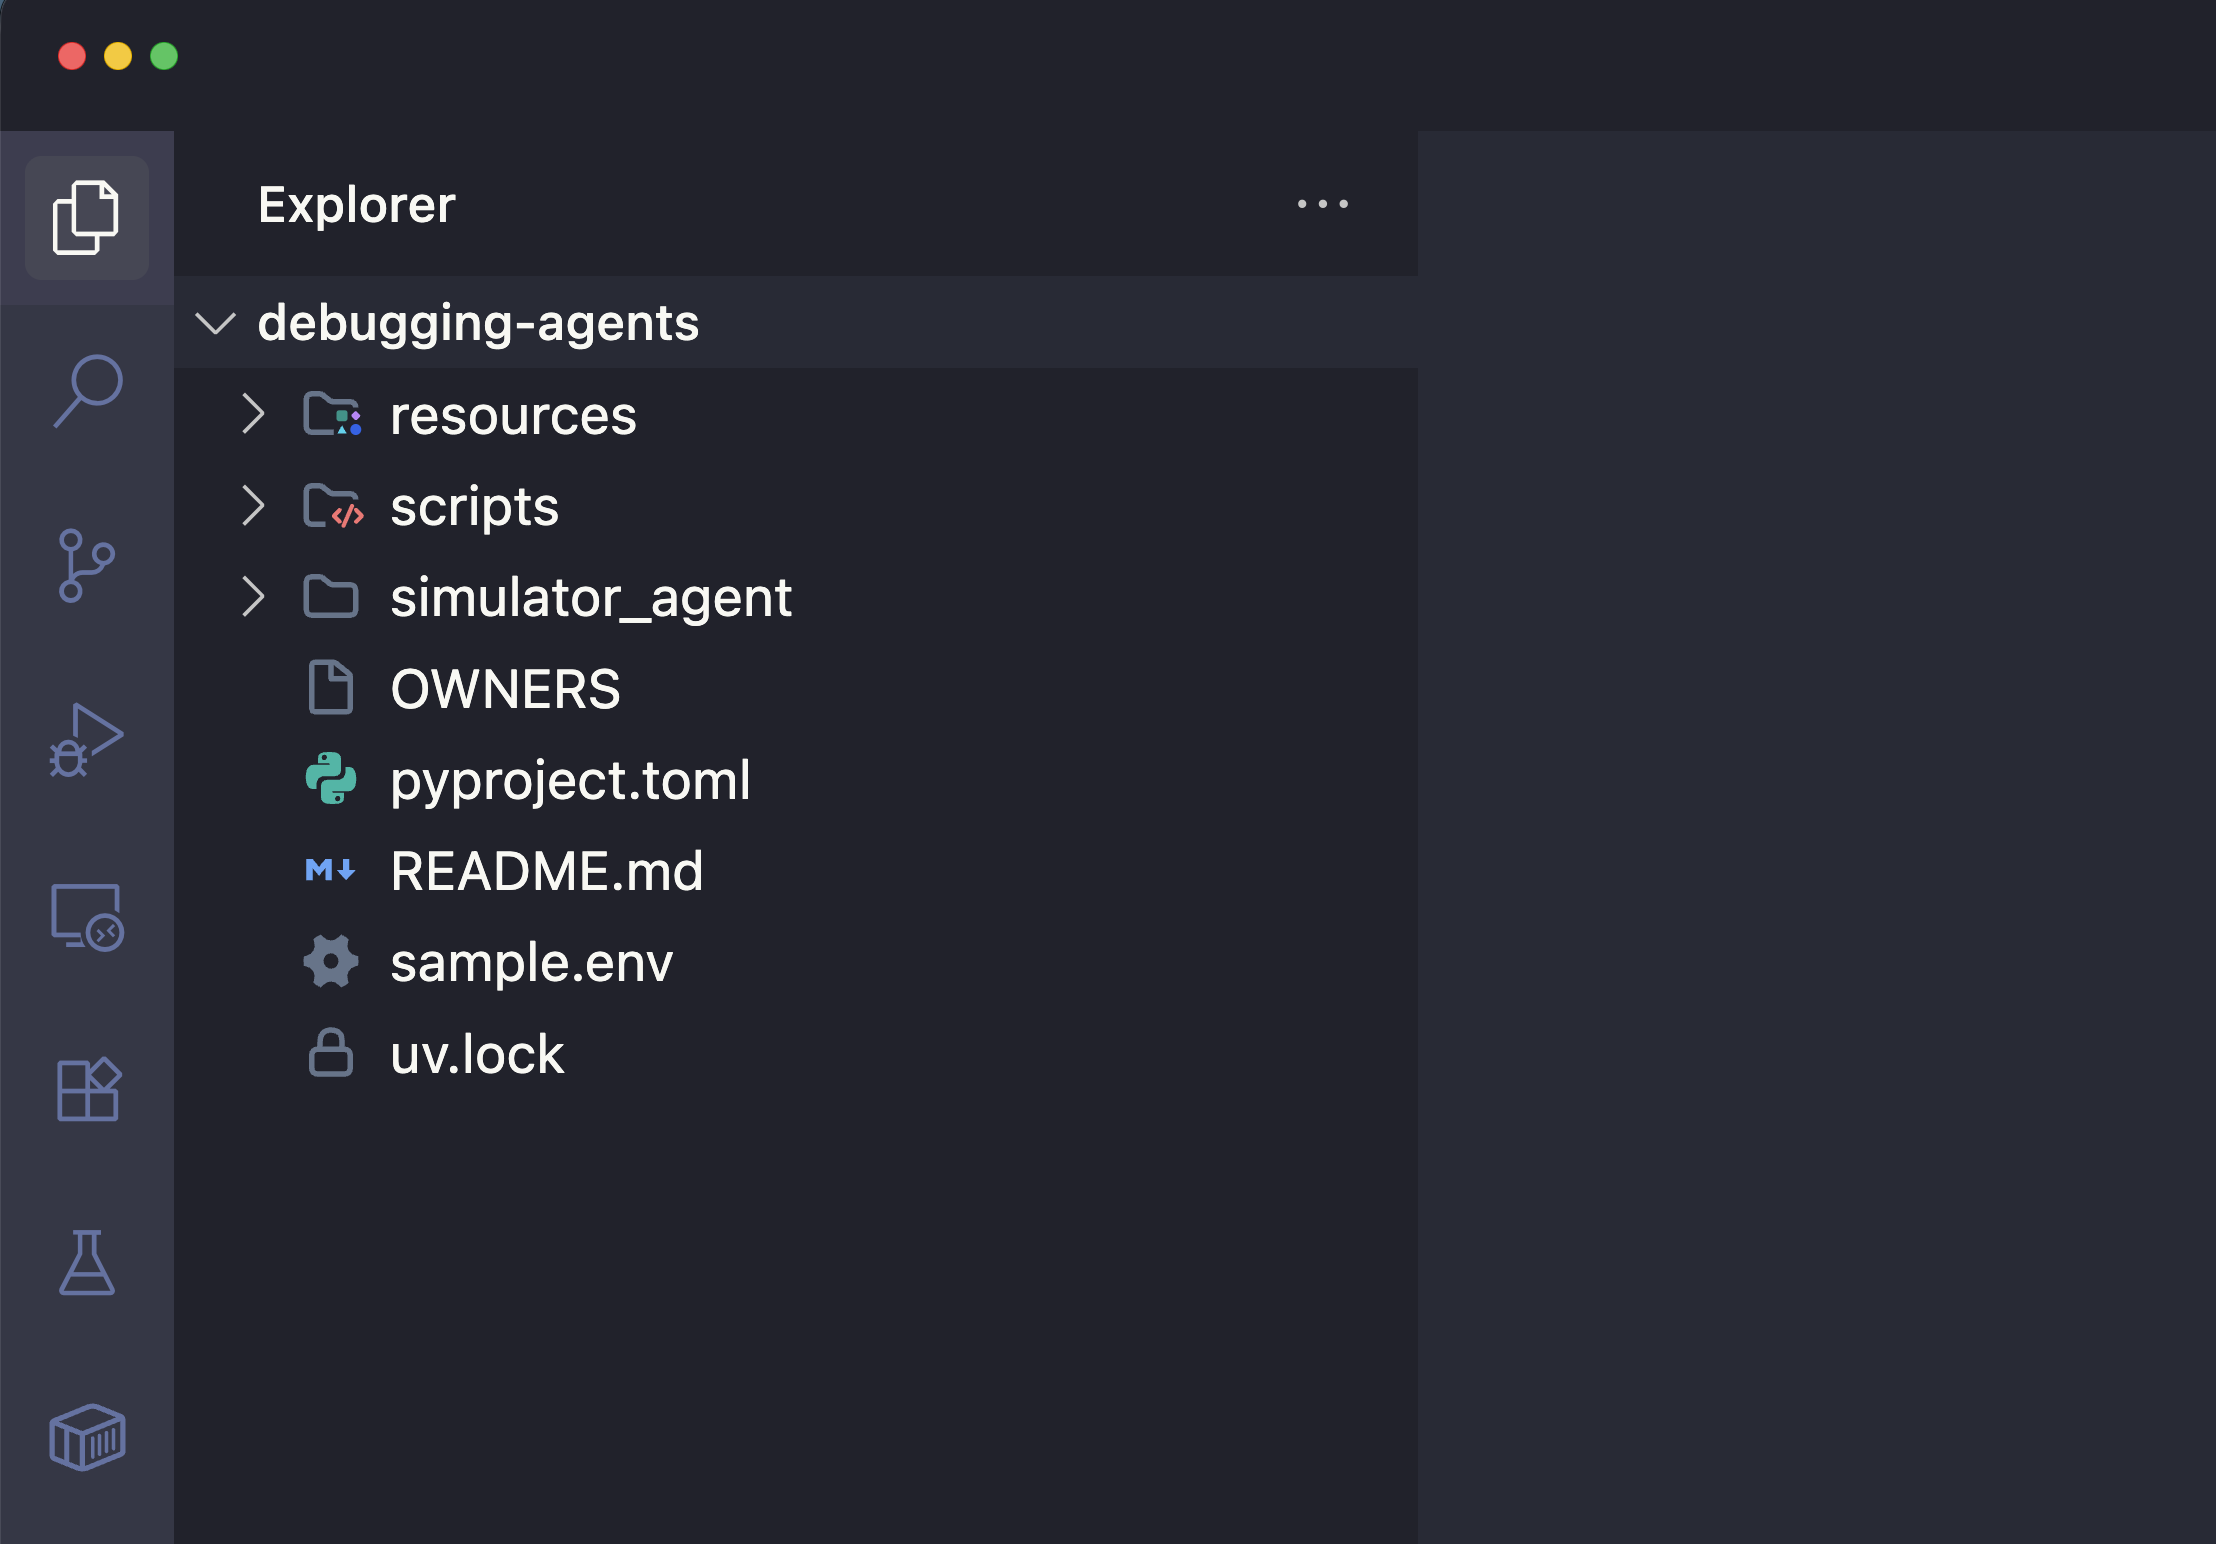Image resolution: width=2216 pixels, height=1544 pixels.
Task: Click the green macOS fullscreen button
Action: (164, 56)
